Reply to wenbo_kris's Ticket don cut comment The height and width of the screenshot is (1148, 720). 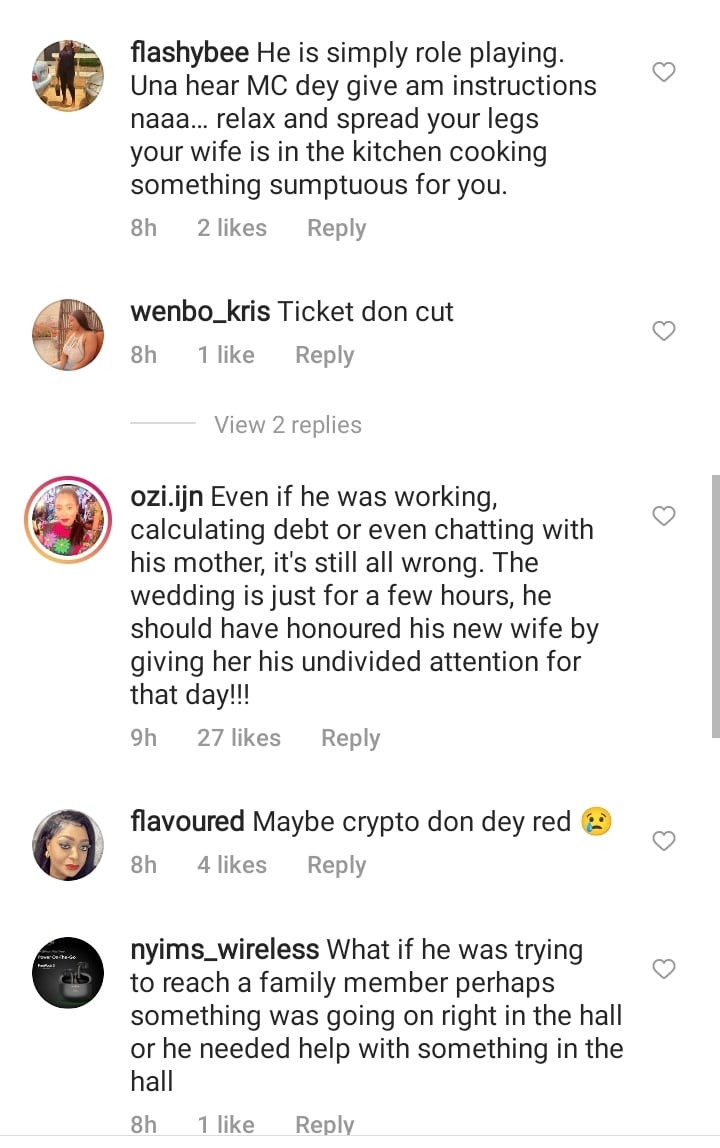(324, 355)
